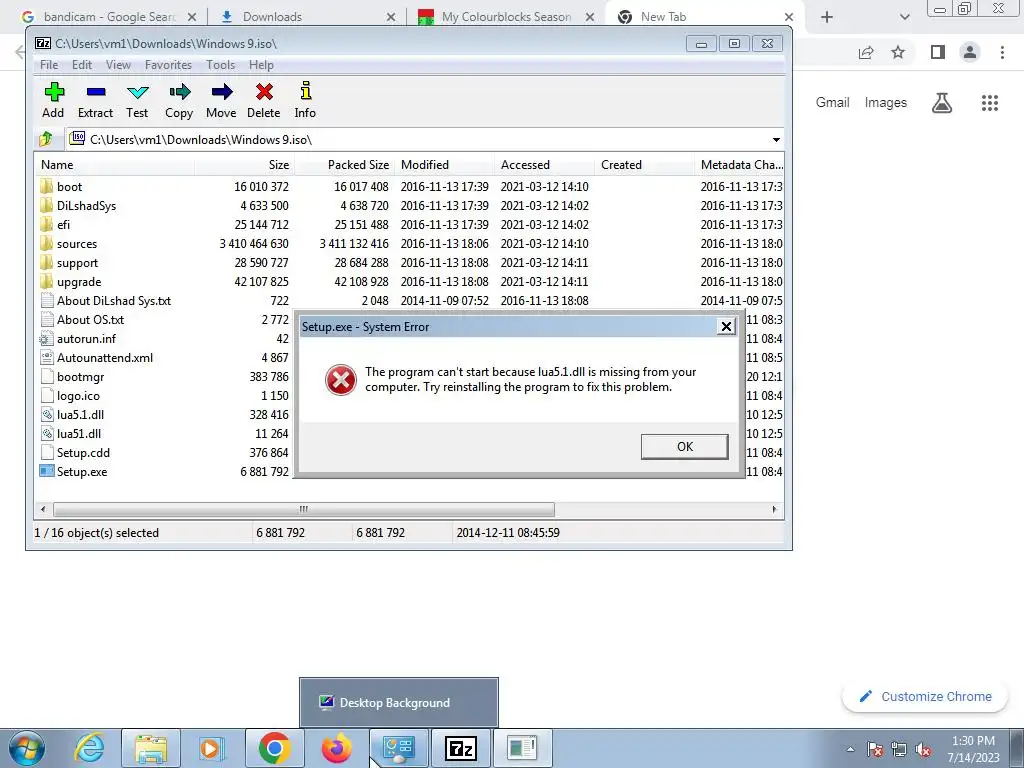The height and width of the screenshot is (768, 1024).
Task: Open the Tools menu in 7-Zip
Action: pyautogui.click(x=220, y=65)
